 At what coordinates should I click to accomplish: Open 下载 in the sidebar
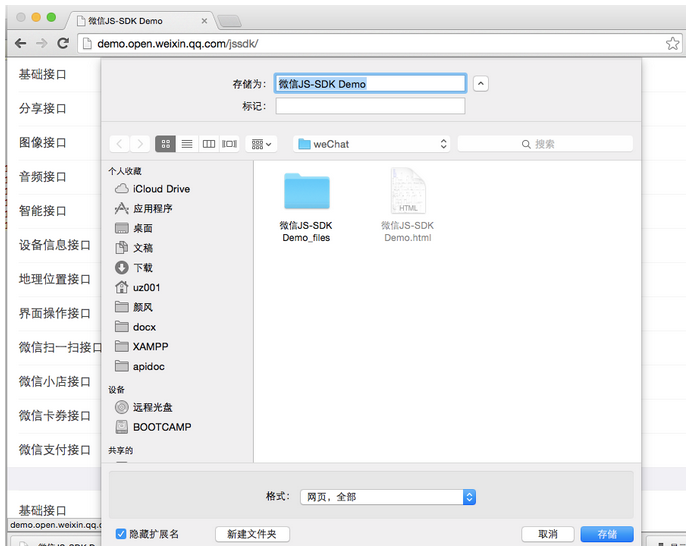[x=134, y=267]
